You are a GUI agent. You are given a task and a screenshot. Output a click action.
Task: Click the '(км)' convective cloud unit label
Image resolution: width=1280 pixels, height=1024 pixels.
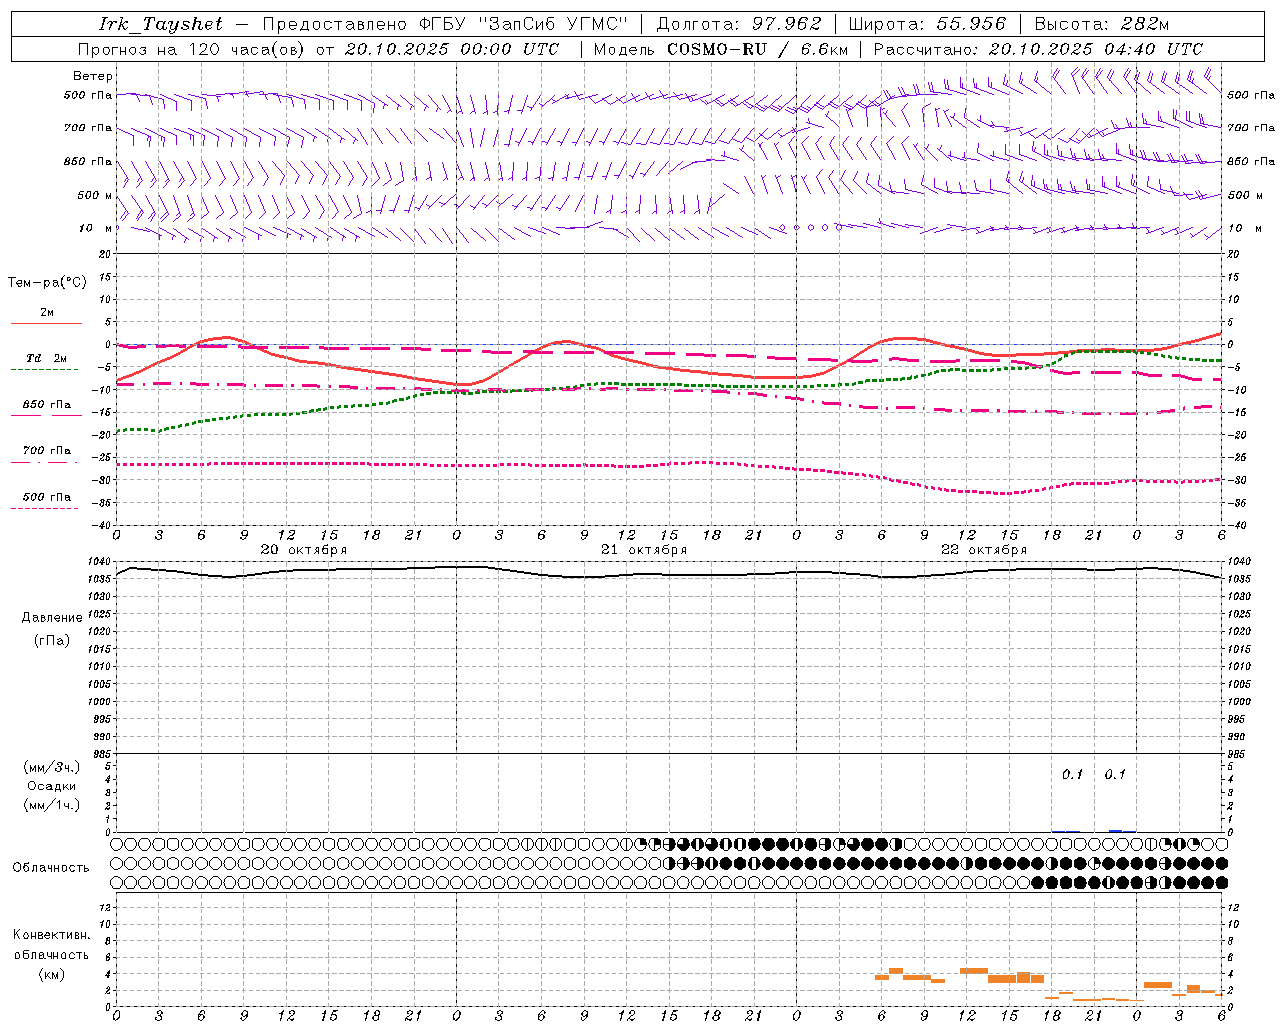[x=52, y=974]
